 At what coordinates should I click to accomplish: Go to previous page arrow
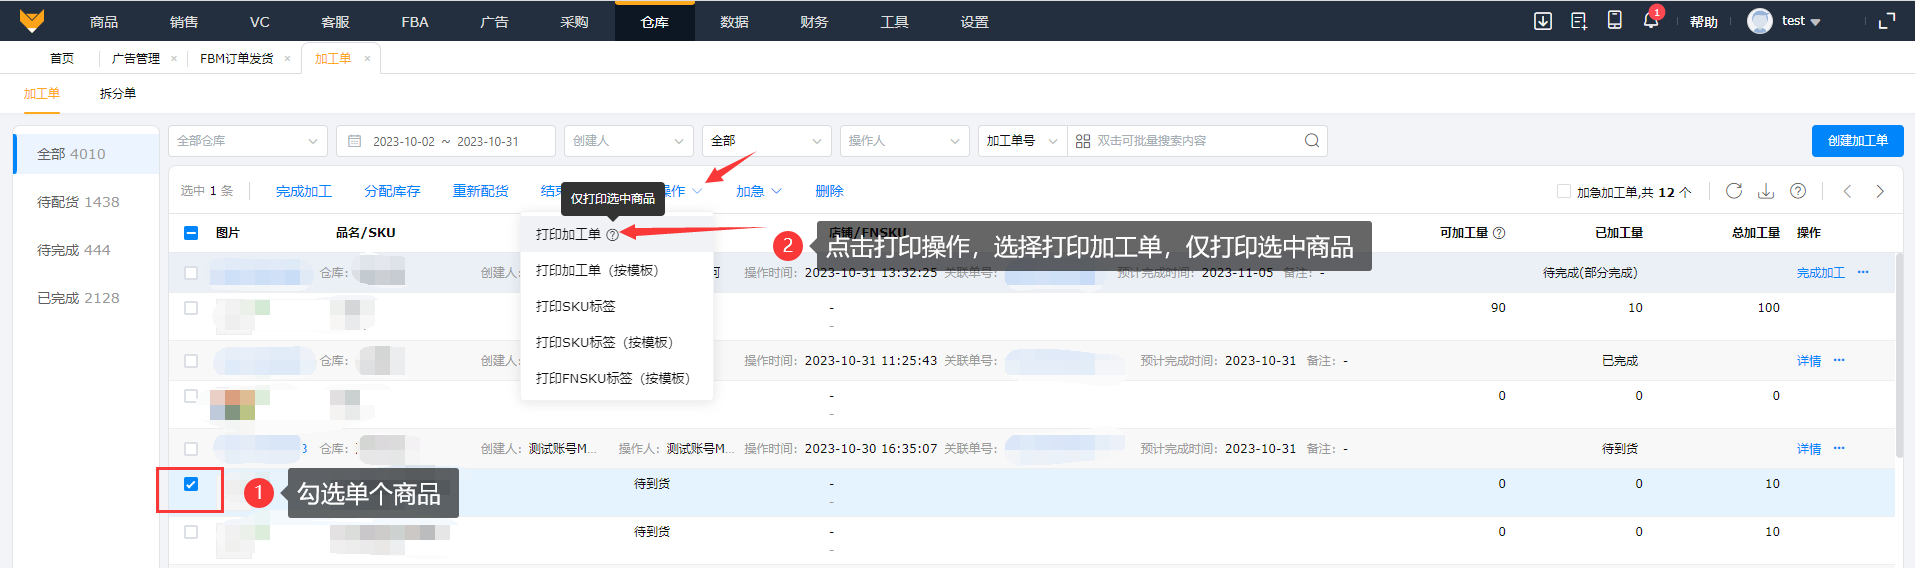click(x=1847, y=191)
